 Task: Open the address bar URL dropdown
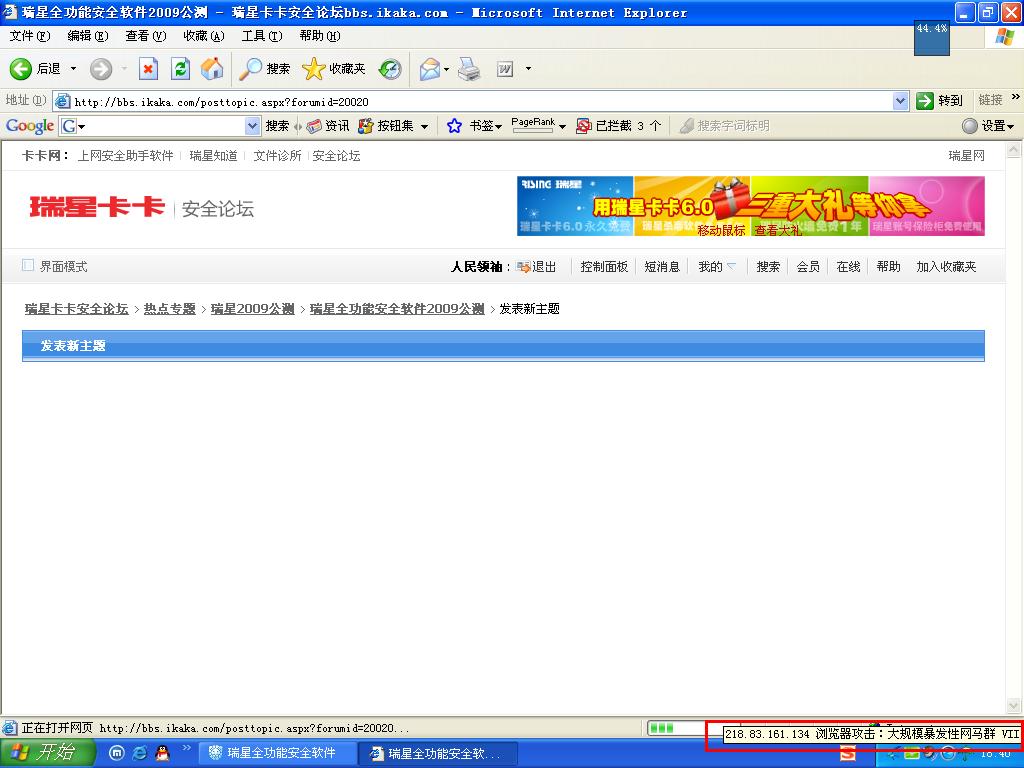coord(900,101)
